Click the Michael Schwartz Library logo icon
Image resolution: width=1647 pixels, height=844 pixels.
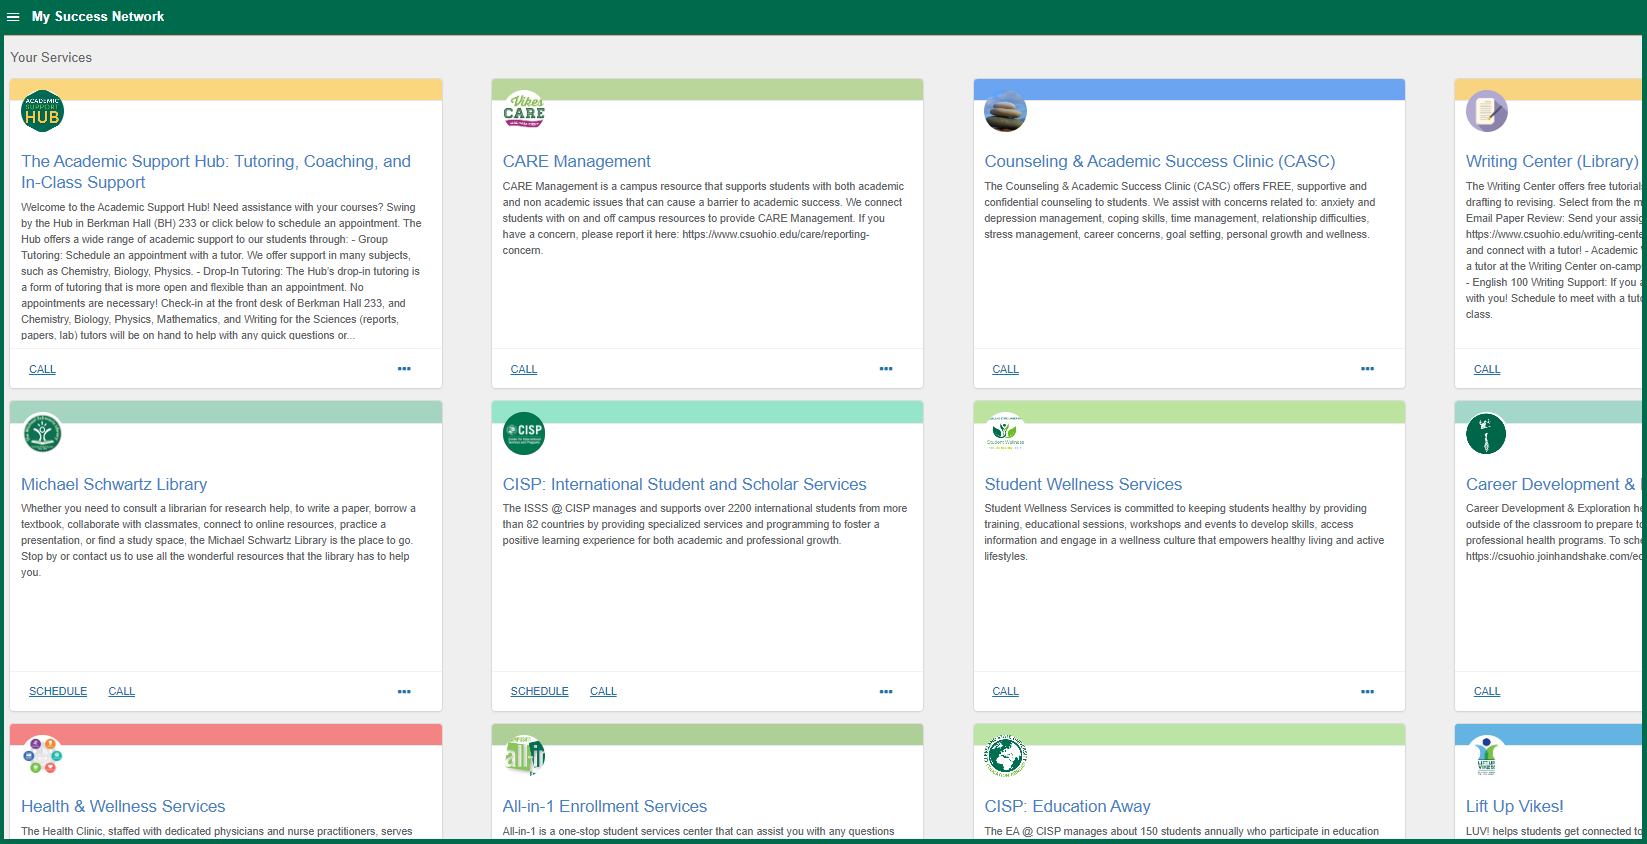[42, 433]
